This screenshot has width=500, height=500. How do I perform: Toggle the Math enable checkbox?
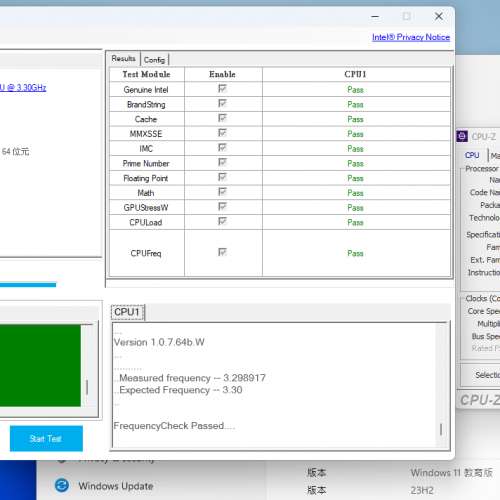coord(222,192)
